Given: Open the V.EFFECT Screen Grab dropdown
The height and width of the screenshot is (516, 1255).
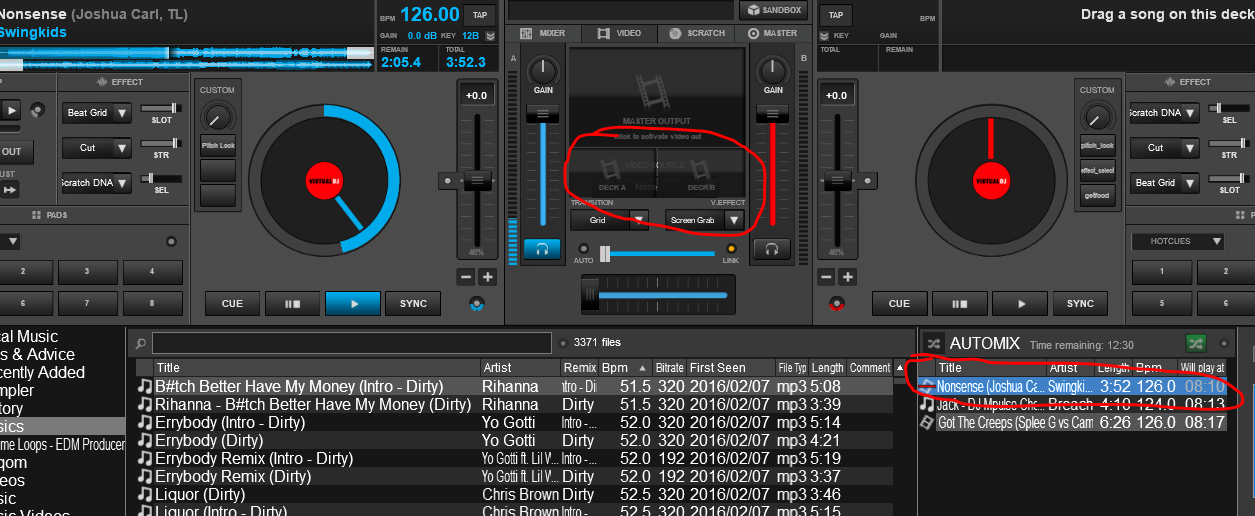Looking at the screenshot, I should pyautogui.click(x=704, y=220).
